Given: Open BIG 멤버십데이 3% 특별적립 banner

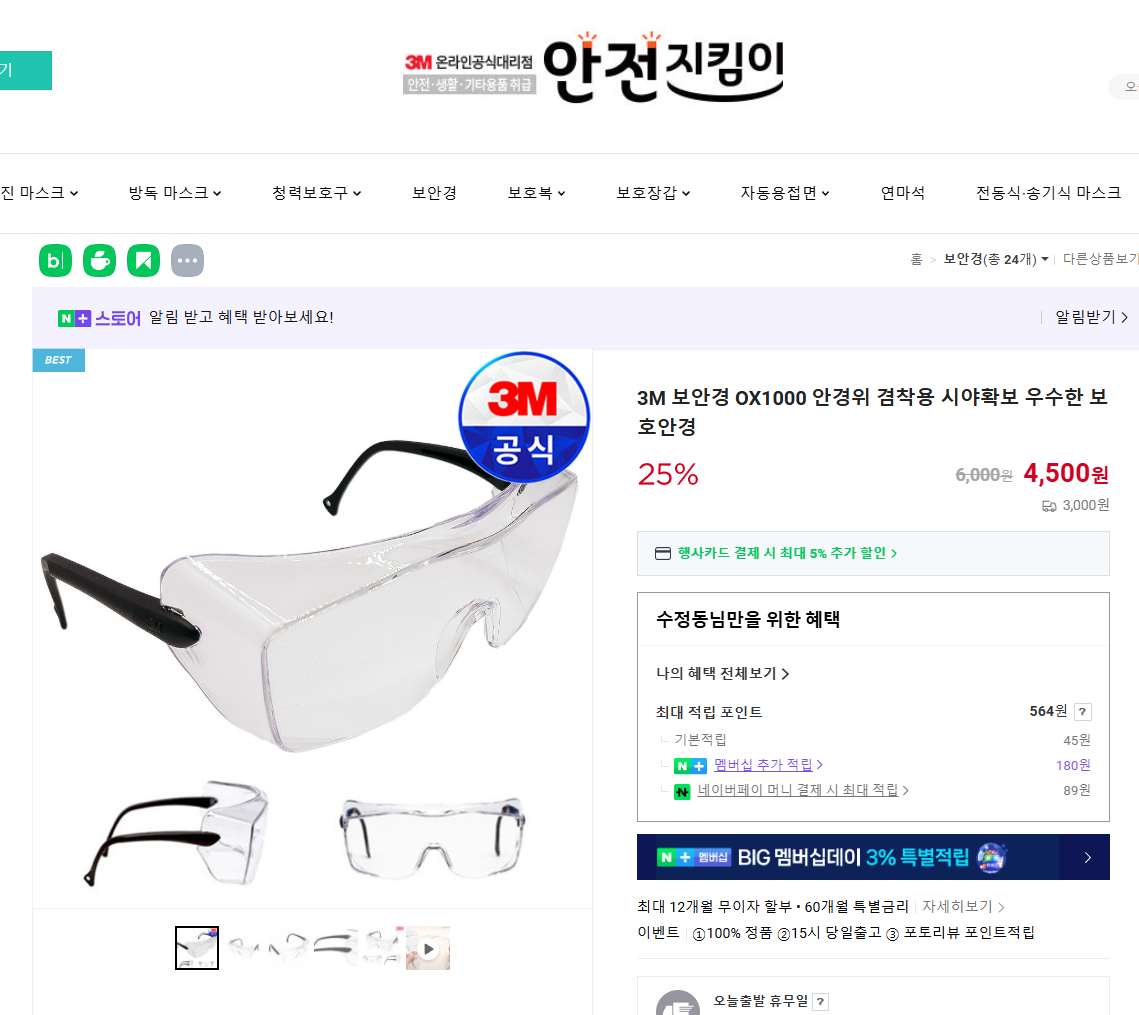Looking at the screenshot, I should 873,857.
